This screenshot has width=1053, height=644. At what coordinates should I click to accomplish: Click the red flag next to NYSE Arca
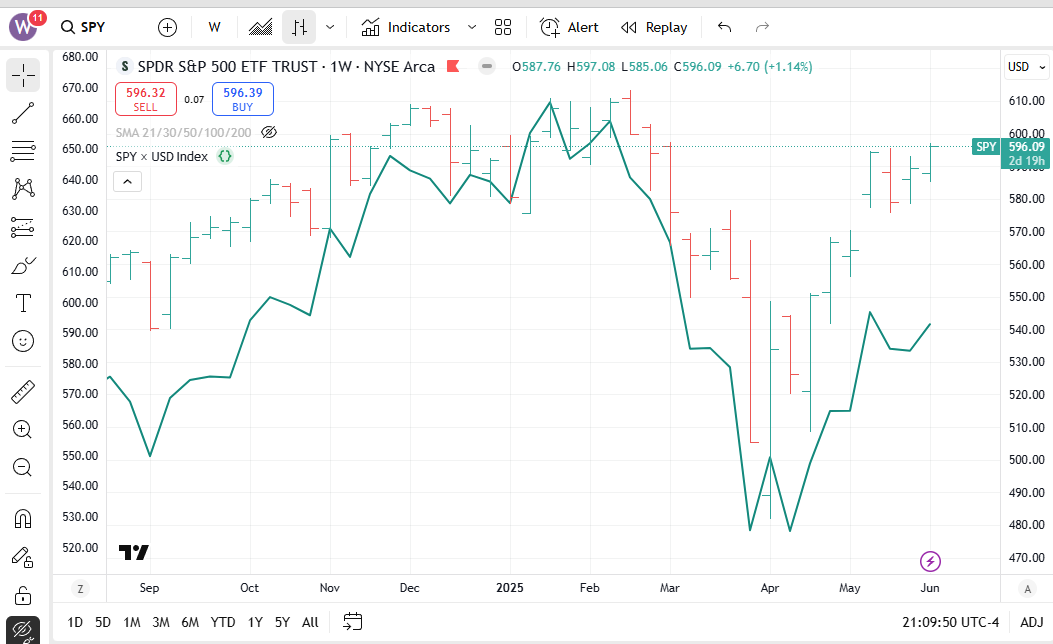[453, 66]
